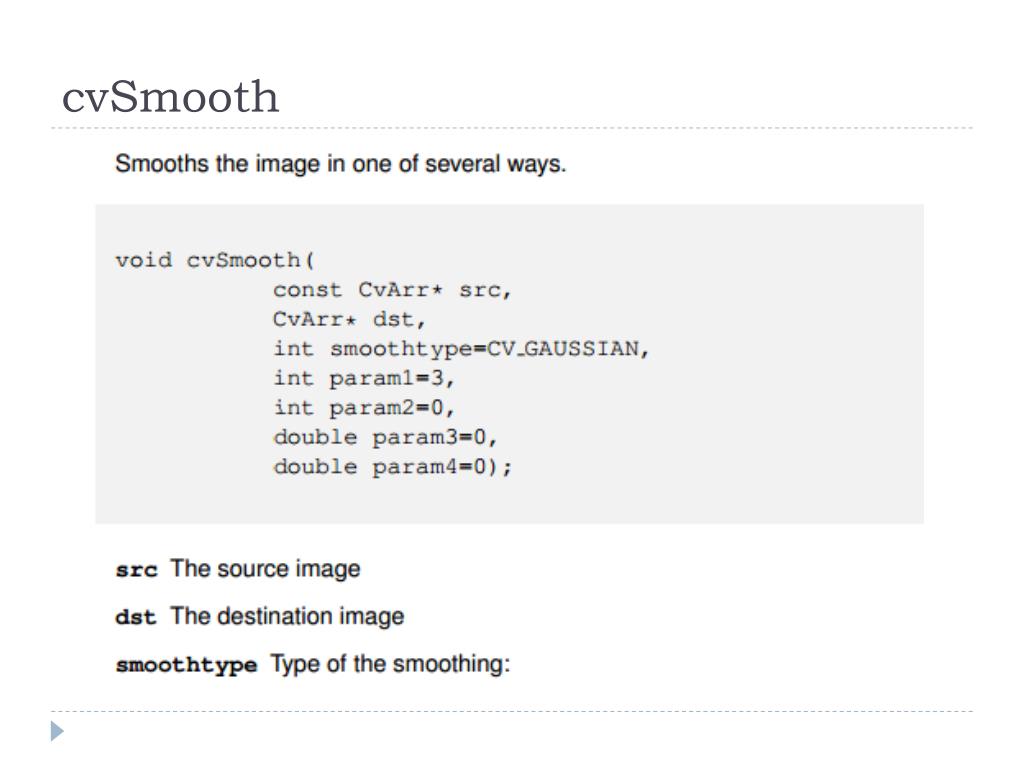This screenshot has width=1024, height=768.
Task: Click the 'double param4=0);' line
Action: click(x=392, y=466)
